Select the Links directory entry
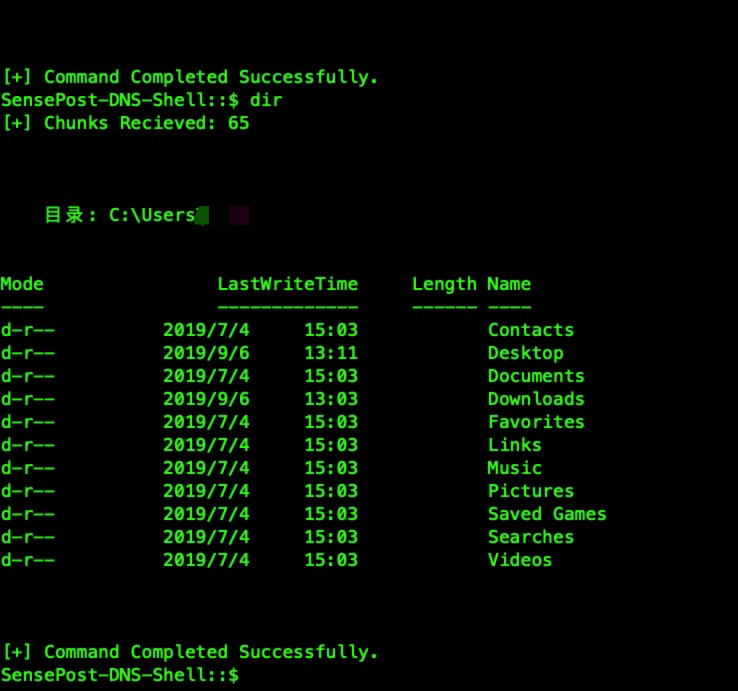This screenshot has height=691, width=738. [514, 445]
